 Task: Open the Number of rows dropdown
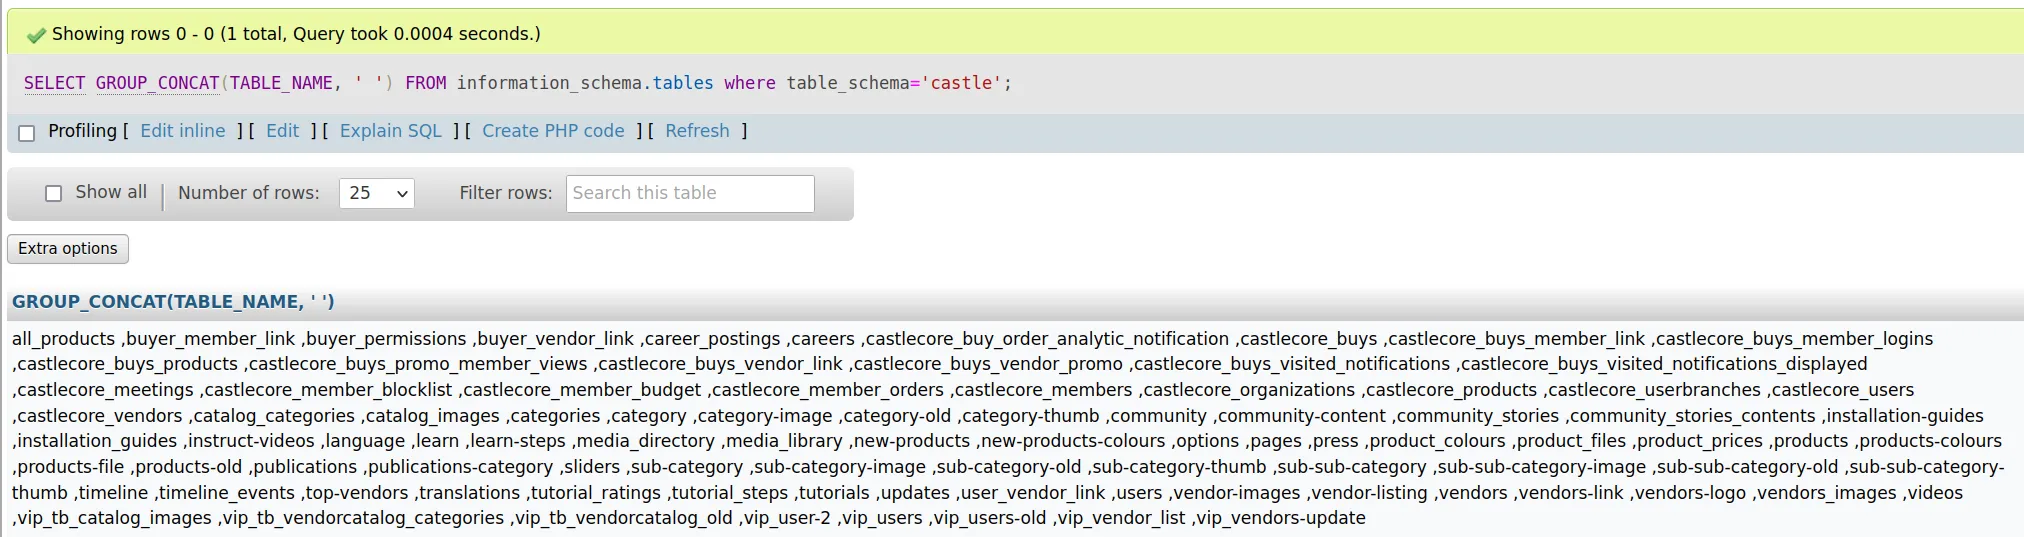376,193
